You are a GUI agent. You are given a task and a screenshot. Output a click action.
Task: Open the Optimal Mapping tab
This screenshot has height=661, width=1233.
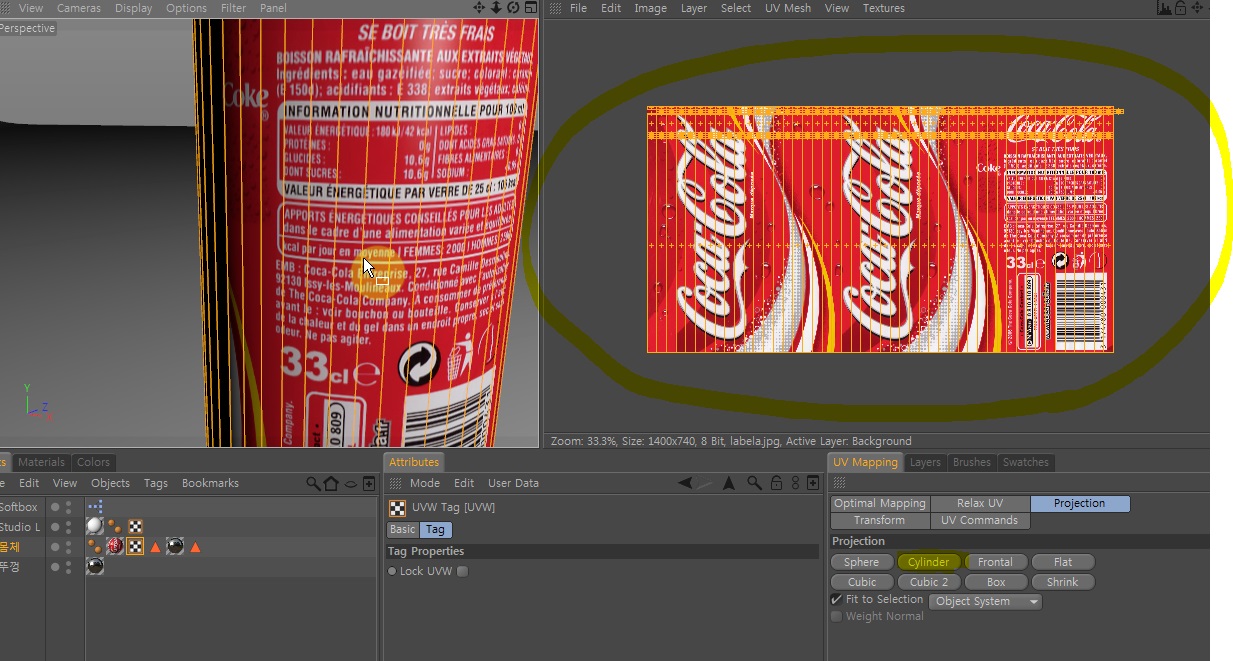880,503
